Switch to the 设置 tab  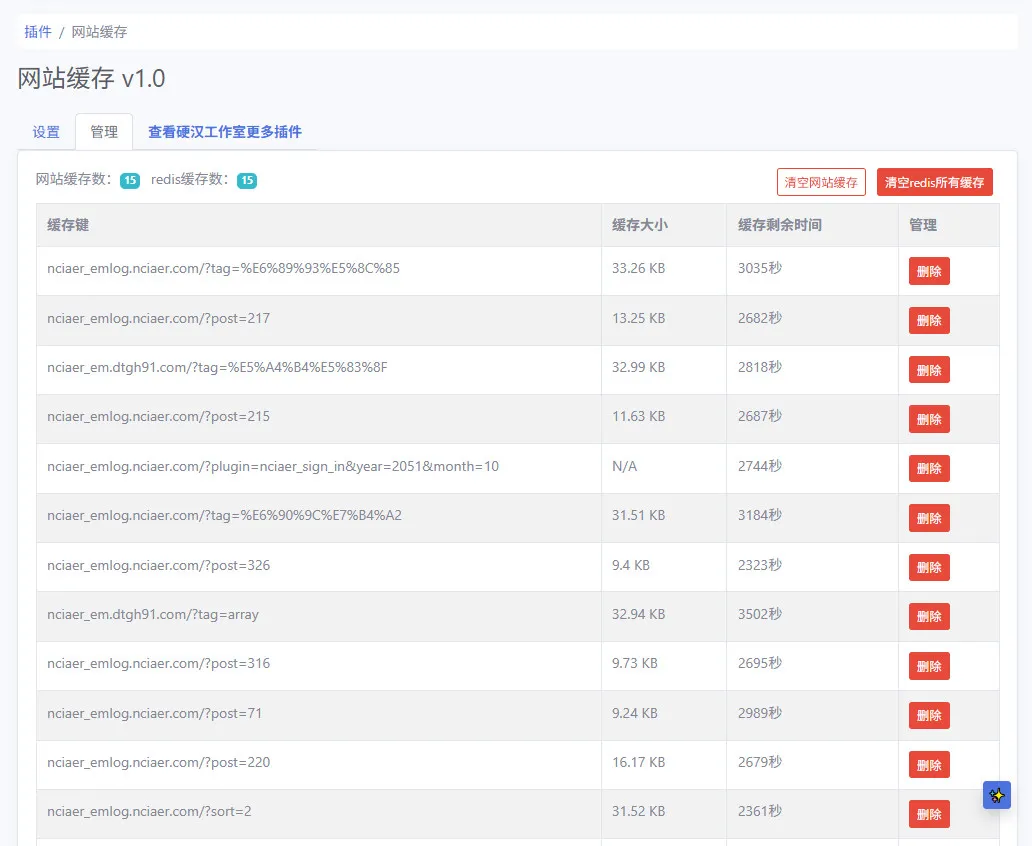[46, 132]
